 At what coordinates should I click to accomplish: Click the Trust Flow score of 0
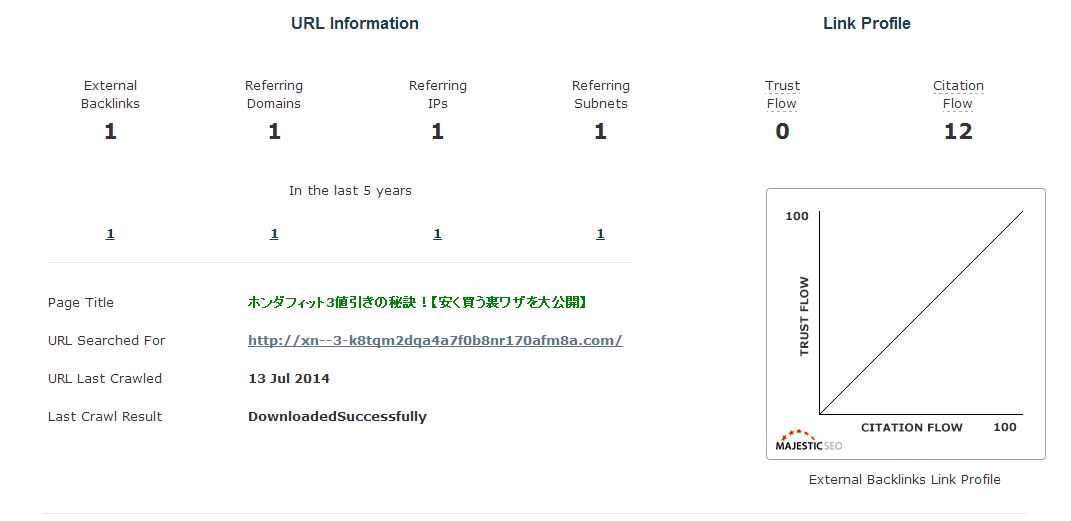782,132
